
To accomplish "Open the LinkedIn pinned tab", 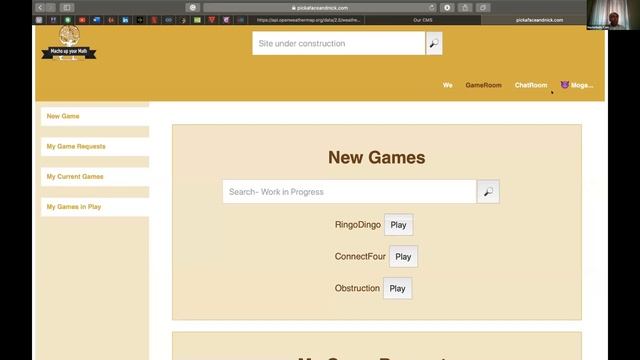I will point(125,20).
